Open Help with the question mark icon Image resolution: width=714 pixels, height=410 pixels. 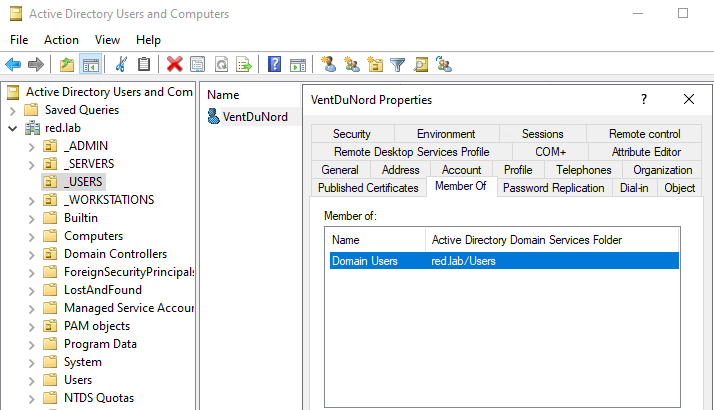click(273, 64)
